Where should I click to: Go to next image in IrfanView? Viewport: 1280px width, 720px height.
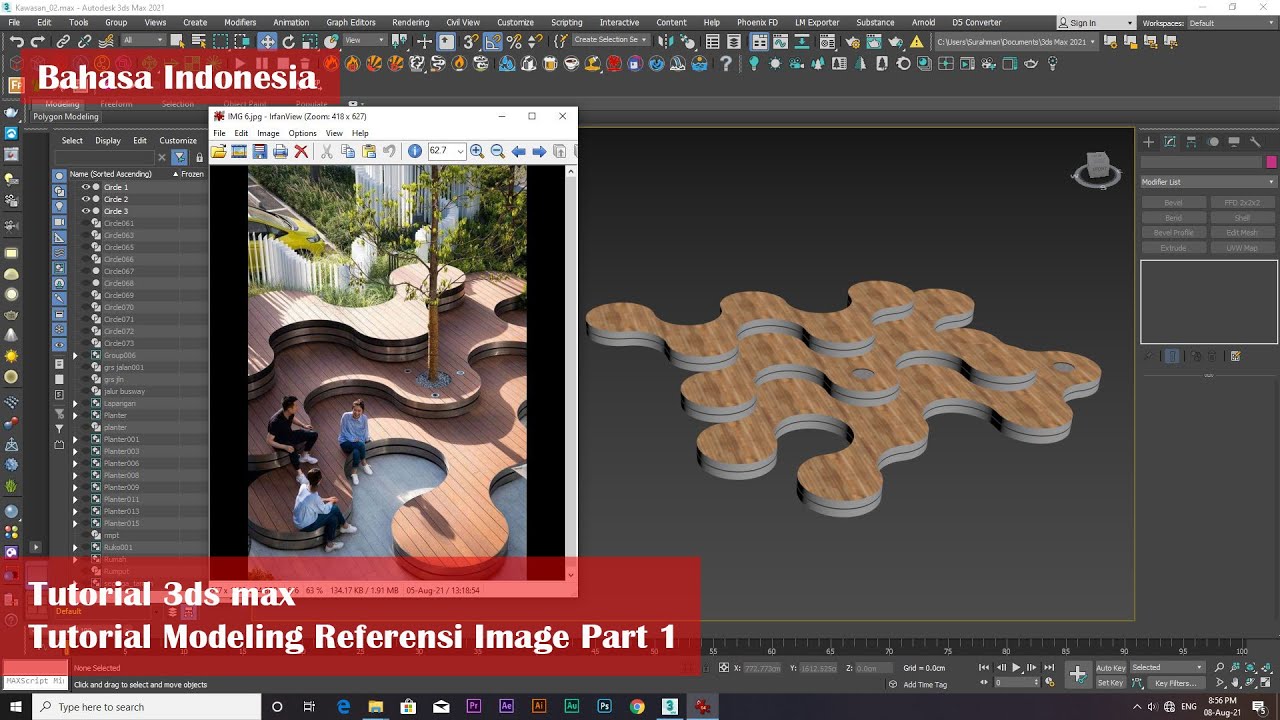539,151
